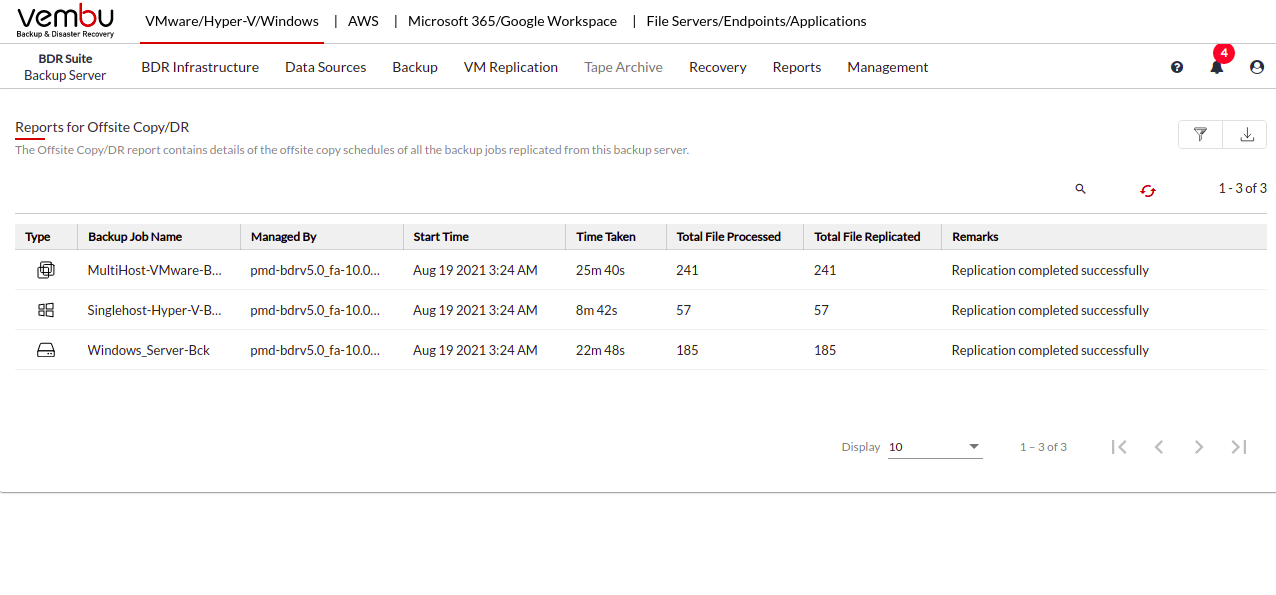The image size is (1276, 595).
Task: Click Managed By value in Singlehost-Hyper-V row
Action: pyautogui.click(x=315, y=310)
